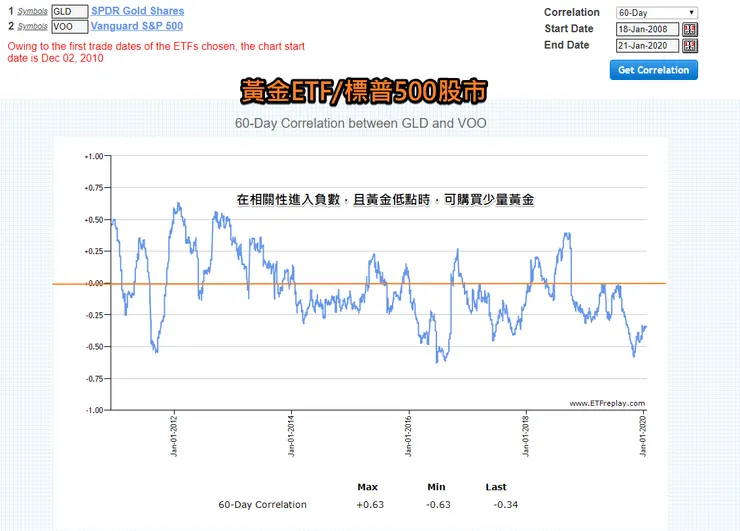The width and height of the screenshot is (740, 531).
Task: Open the Vanguard S&P 500 link
Action: pos(137,26)
